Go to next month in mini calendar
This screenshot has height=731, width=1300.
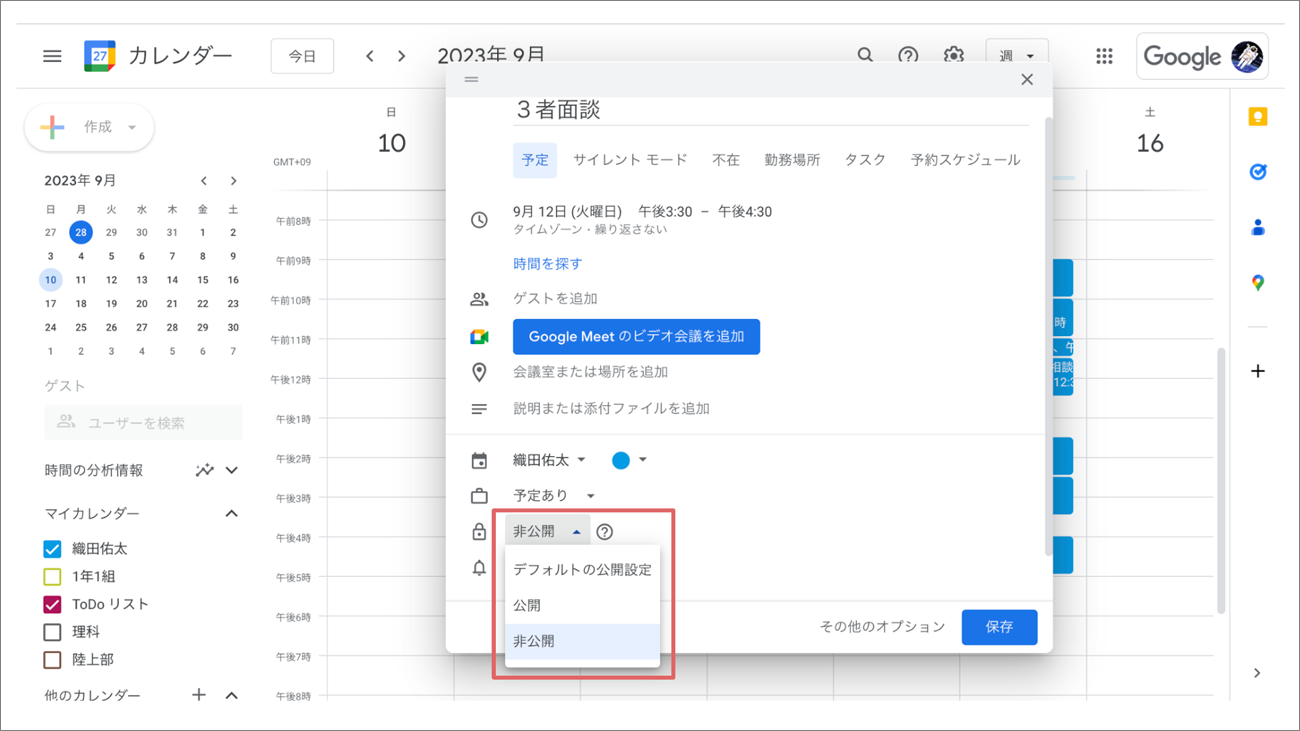(x=233, y=181)
